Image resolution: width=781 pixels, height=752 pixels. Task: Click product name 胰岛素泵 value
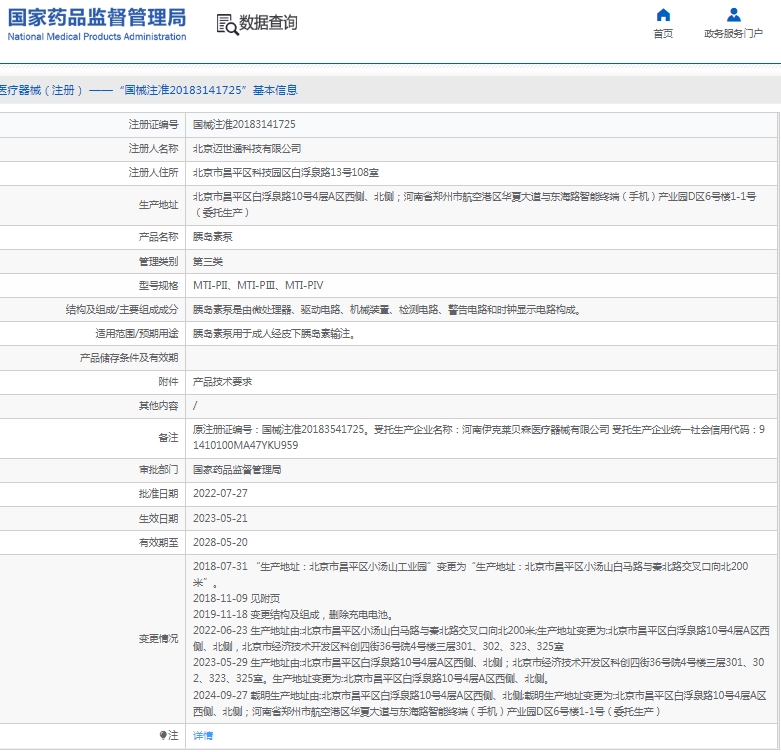[x=213, y=237]
